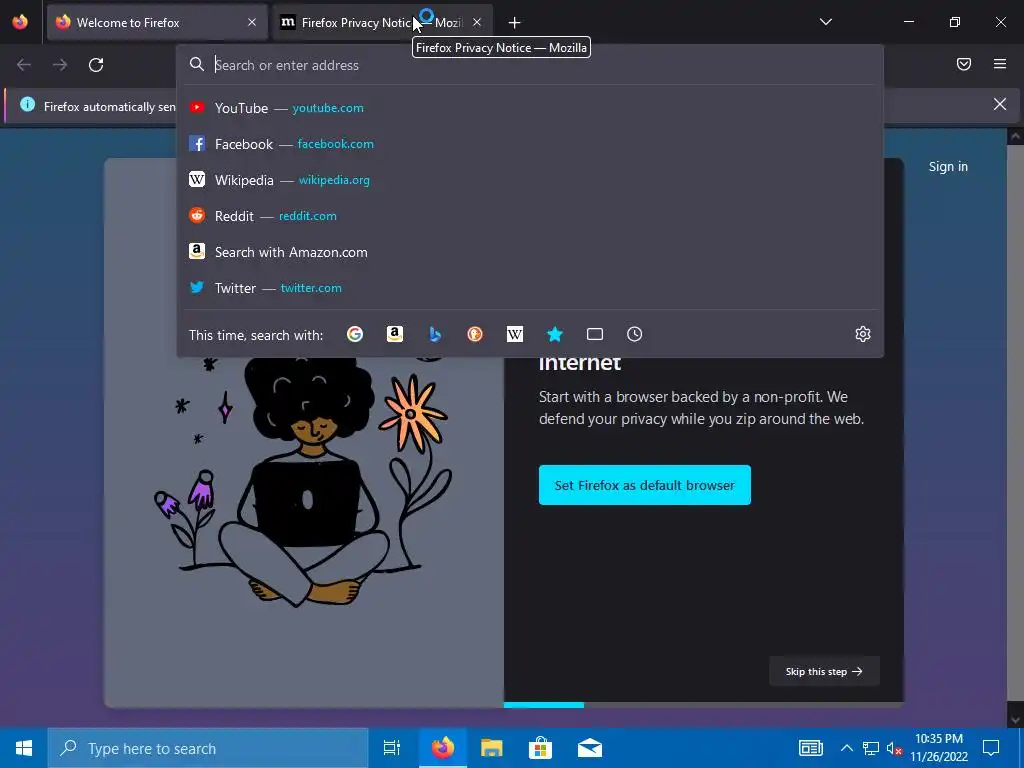
Task: Click the Firefox icon on the taskbar
Action: click(443, 748)
